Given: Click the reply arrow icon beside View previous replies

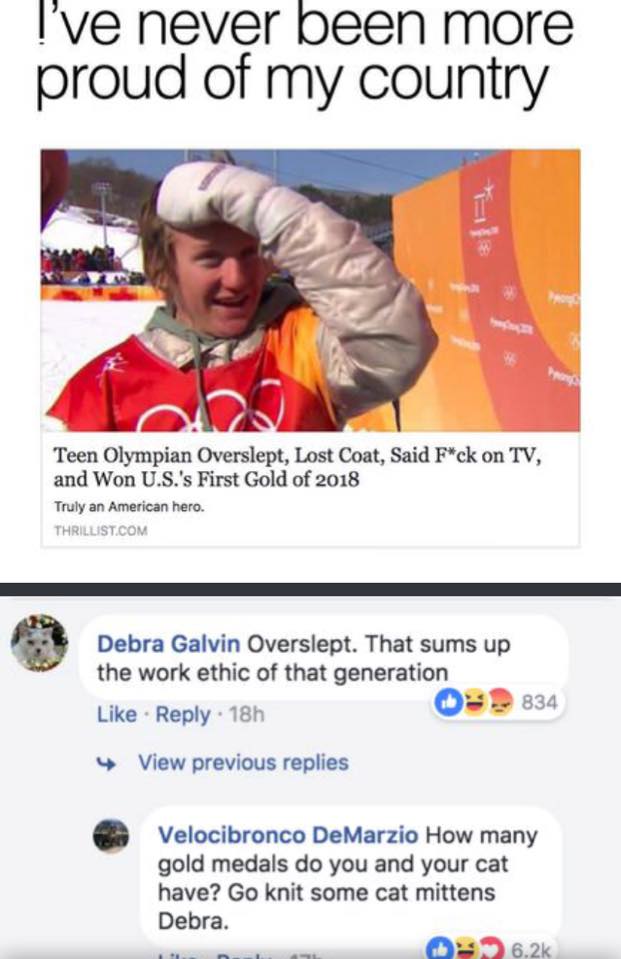Looking at the screenshot, I should (107, 763).
